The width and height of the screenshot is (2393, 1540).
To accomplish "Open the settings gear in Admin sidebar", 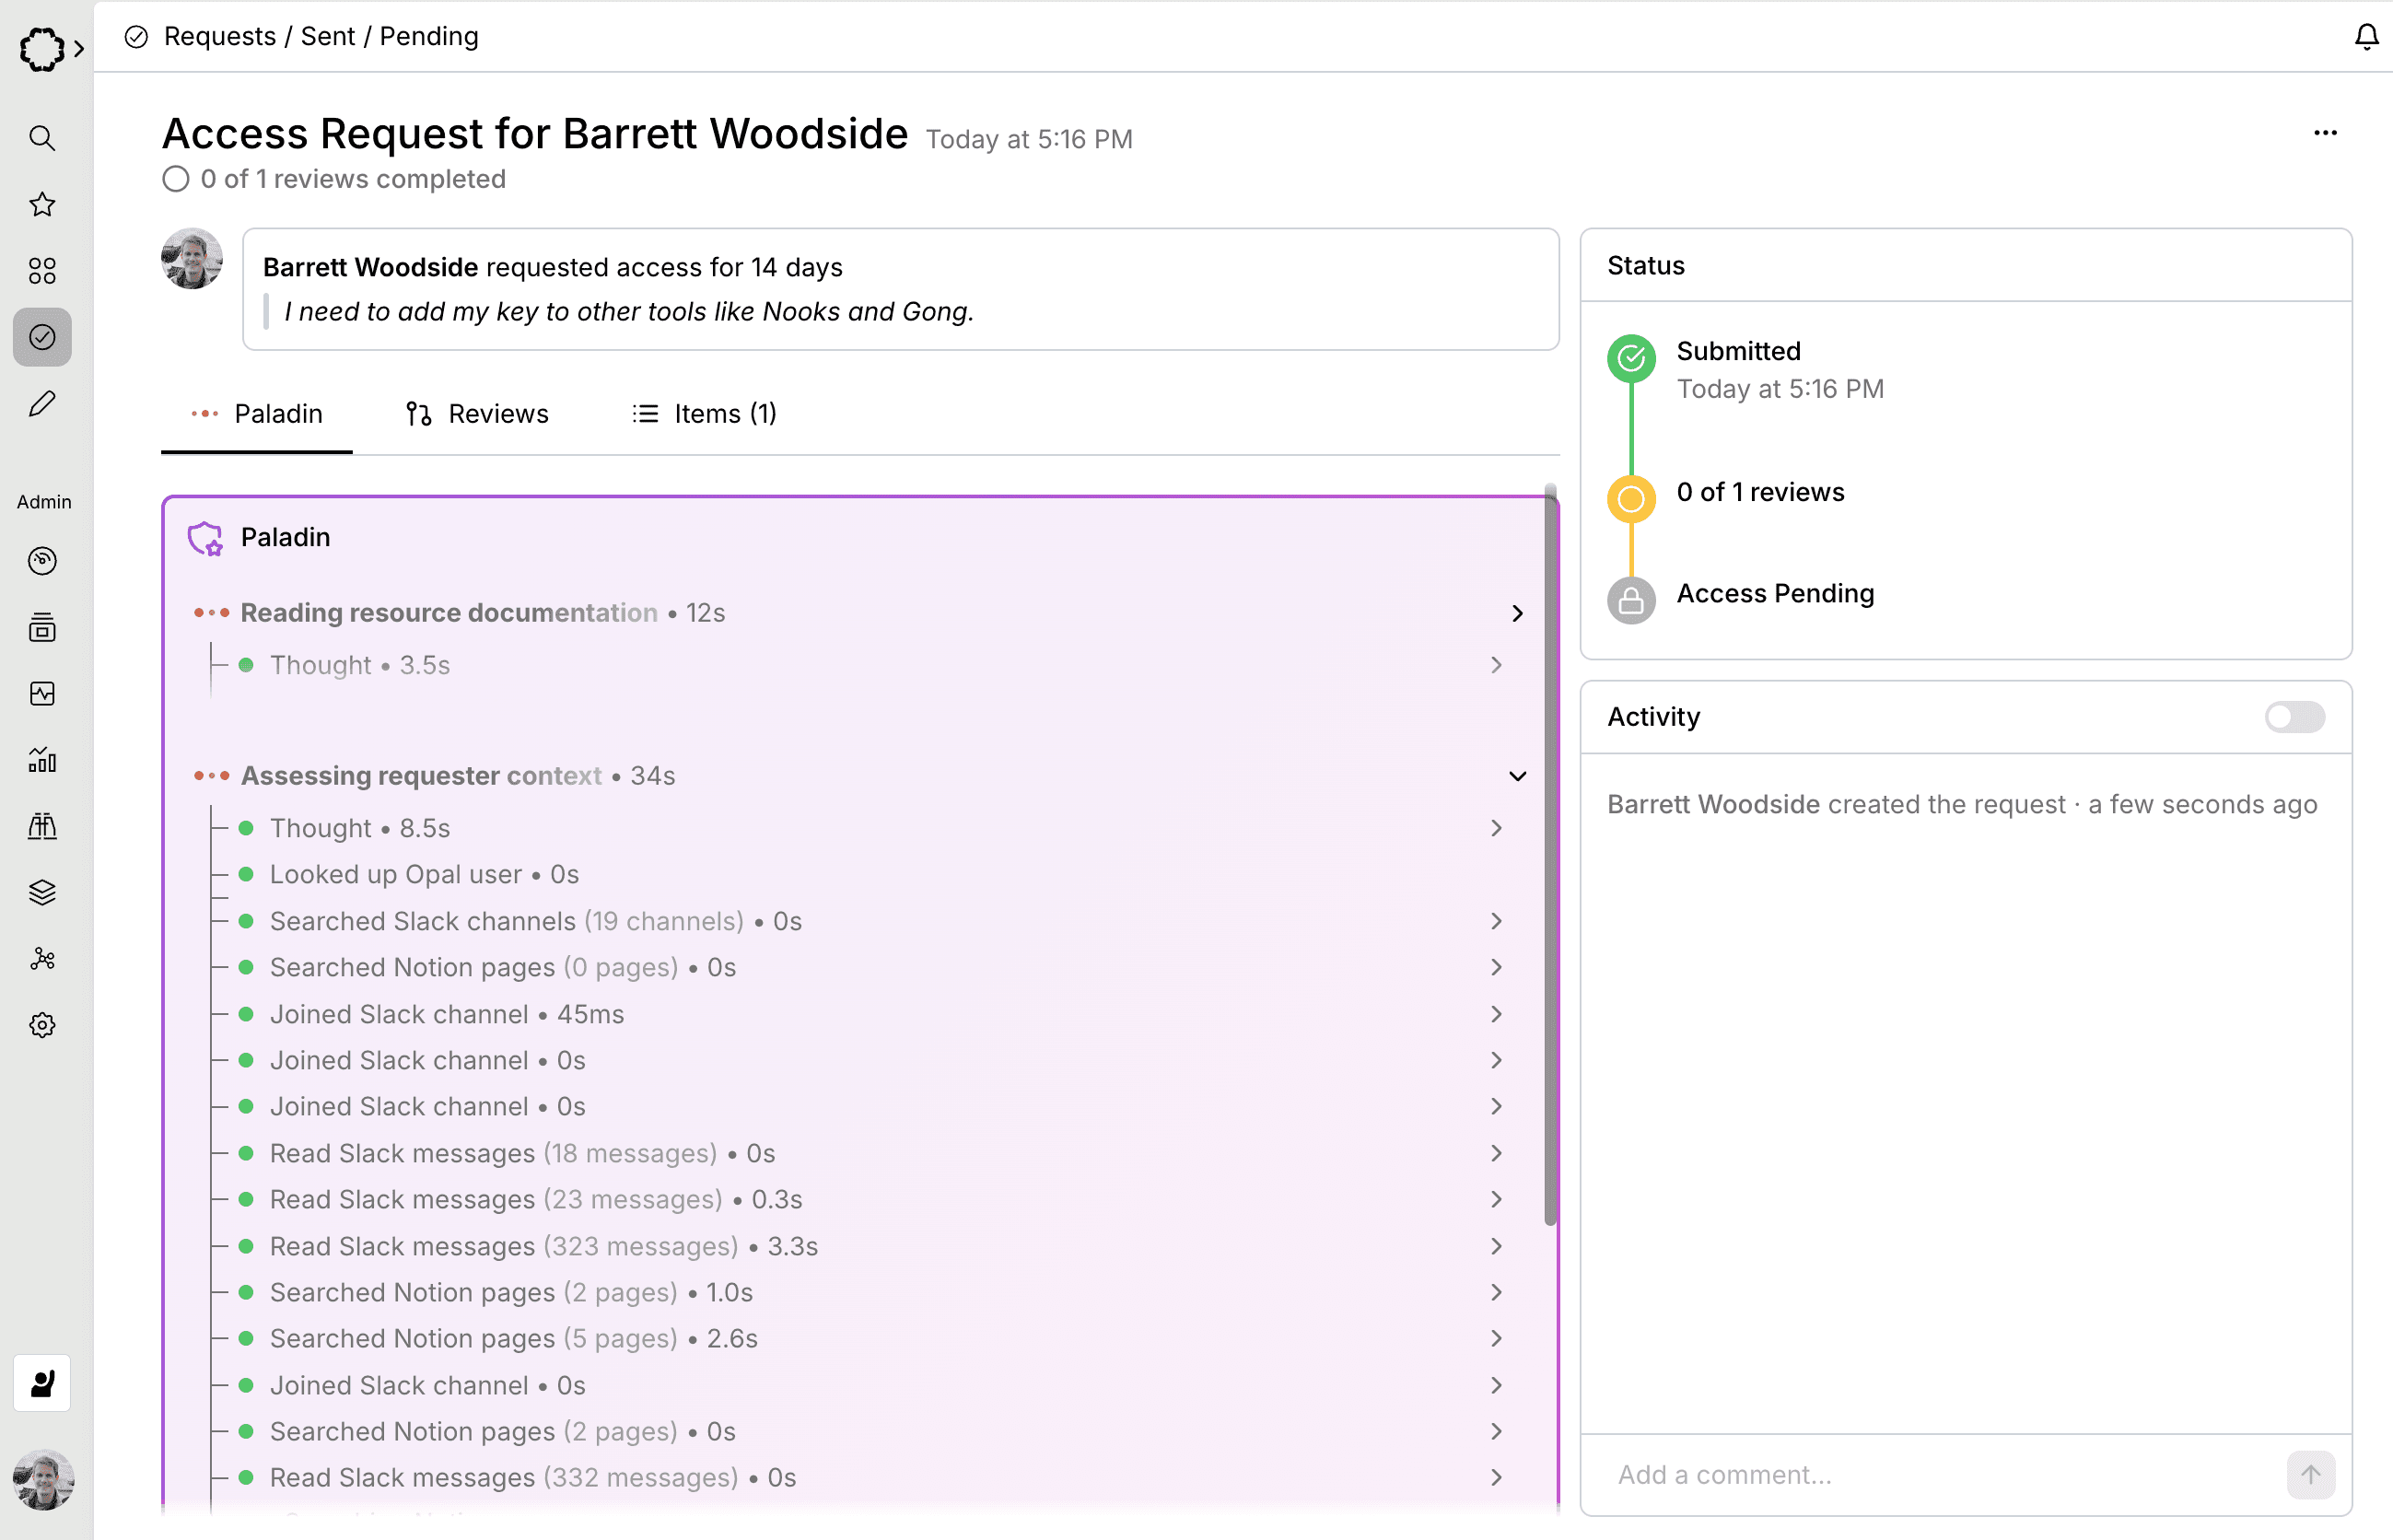I will coord(42,1025).
